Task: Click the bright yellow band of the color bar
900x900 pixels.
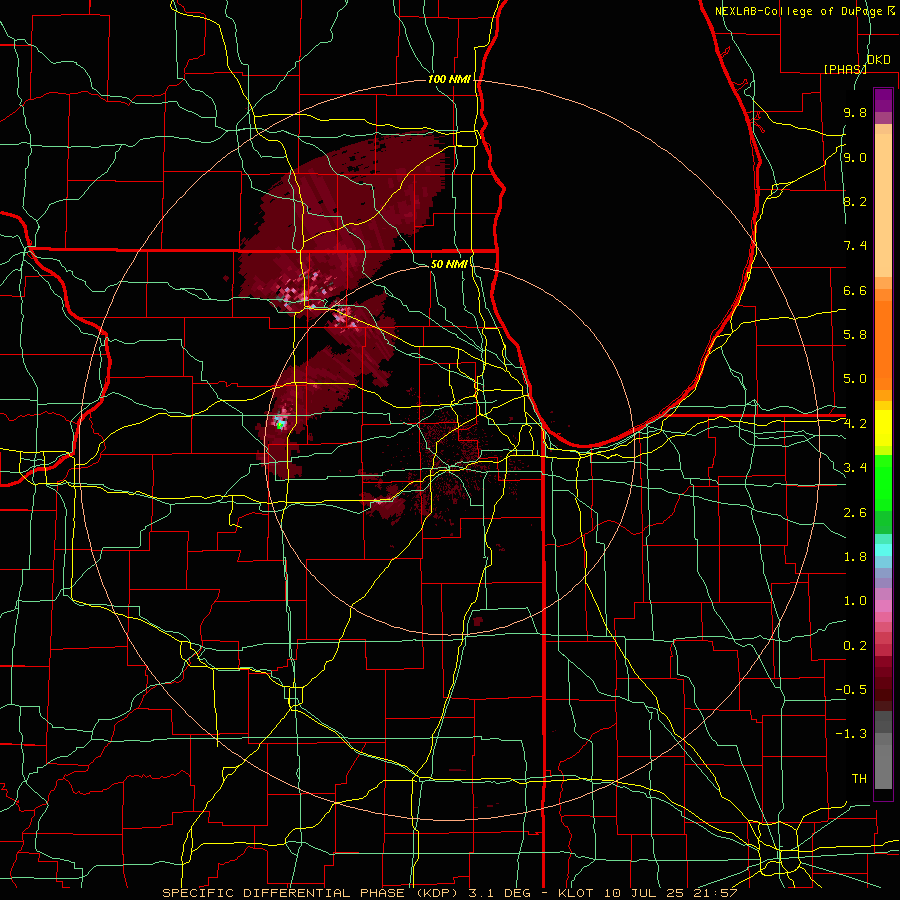Action: point(883,428)
